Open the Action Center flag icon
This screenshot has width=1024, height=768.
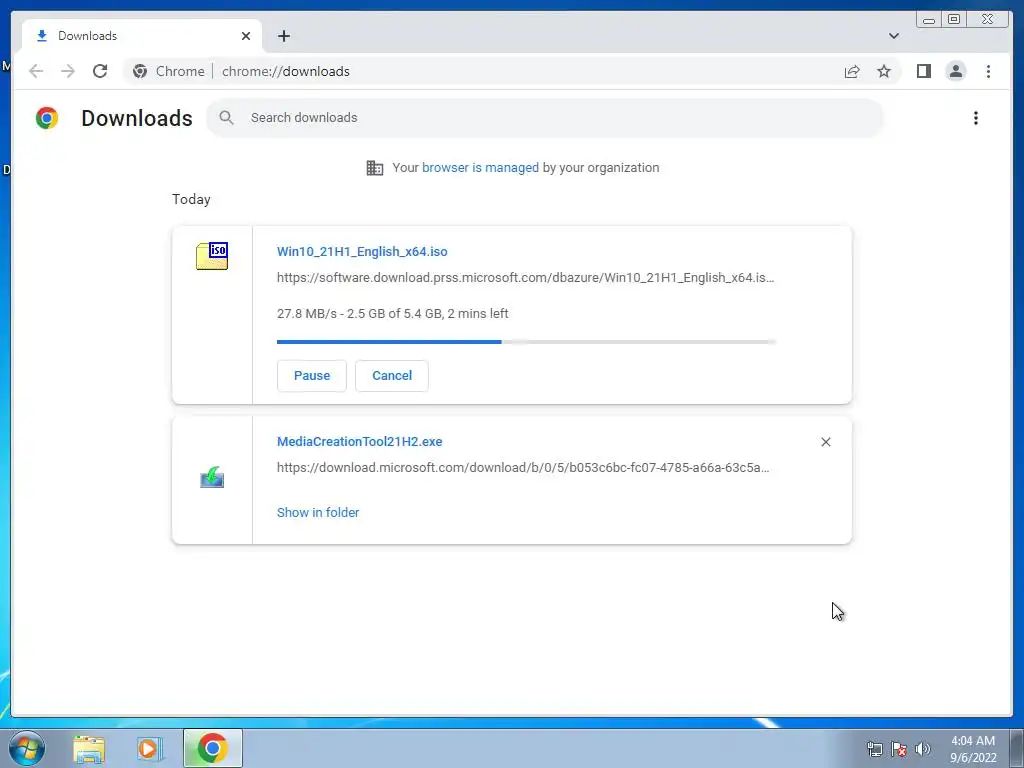click(899, 749)
